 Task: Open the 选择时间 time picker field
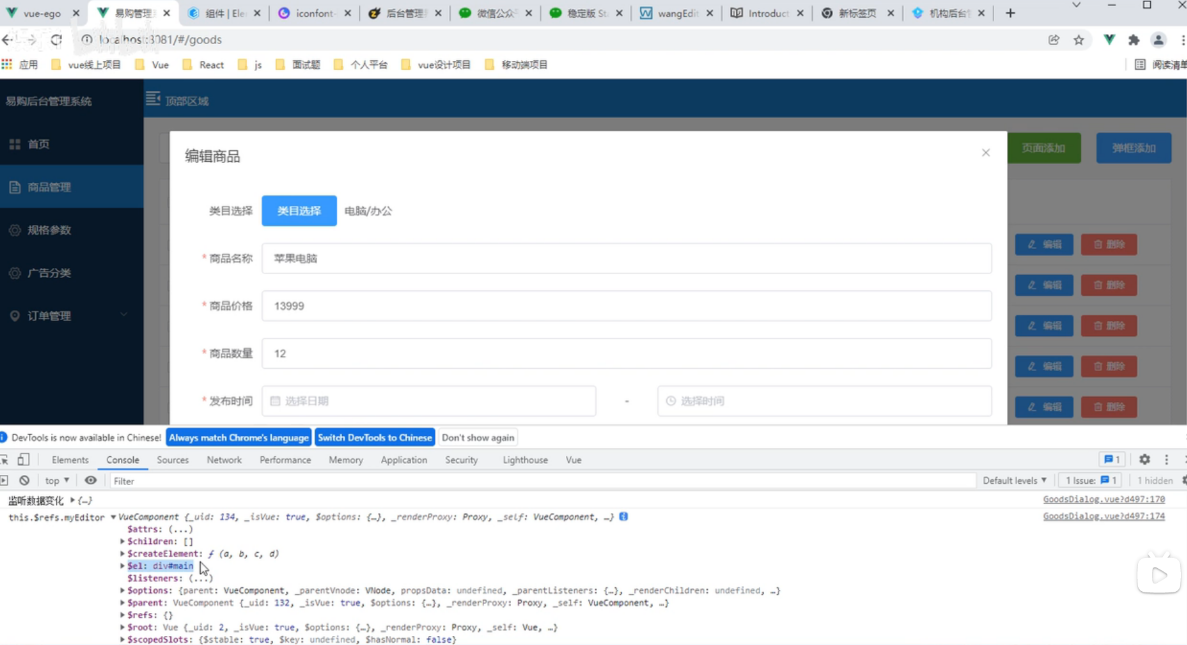824,401
